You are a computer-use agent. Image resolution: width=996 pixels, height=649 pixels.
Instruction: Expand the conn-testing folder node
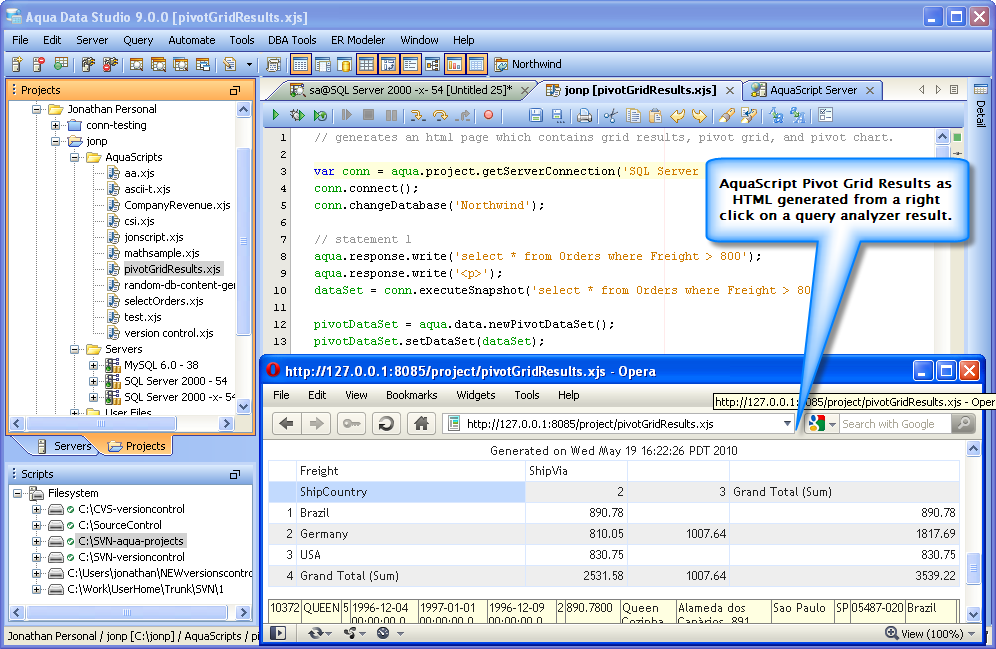pos(56,125)
